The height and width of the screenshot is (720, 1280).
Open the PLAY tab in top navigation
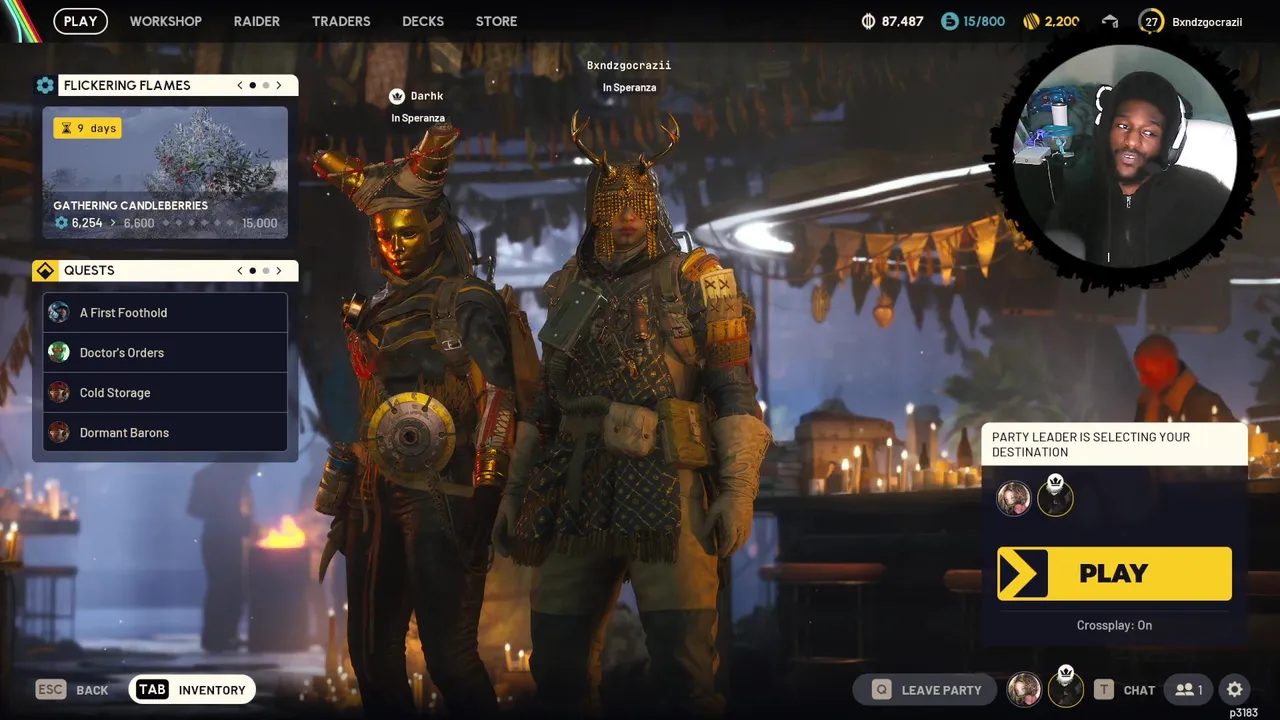[80, 21]
